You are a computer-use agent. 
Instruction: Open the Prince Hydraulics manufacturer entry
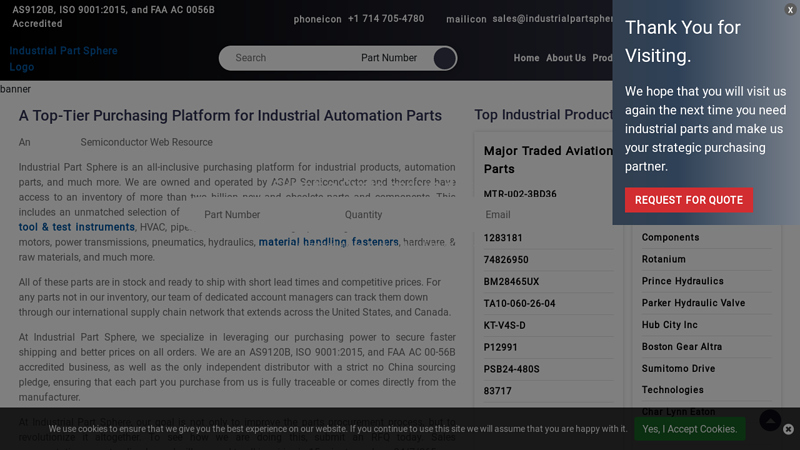point(682,281)
